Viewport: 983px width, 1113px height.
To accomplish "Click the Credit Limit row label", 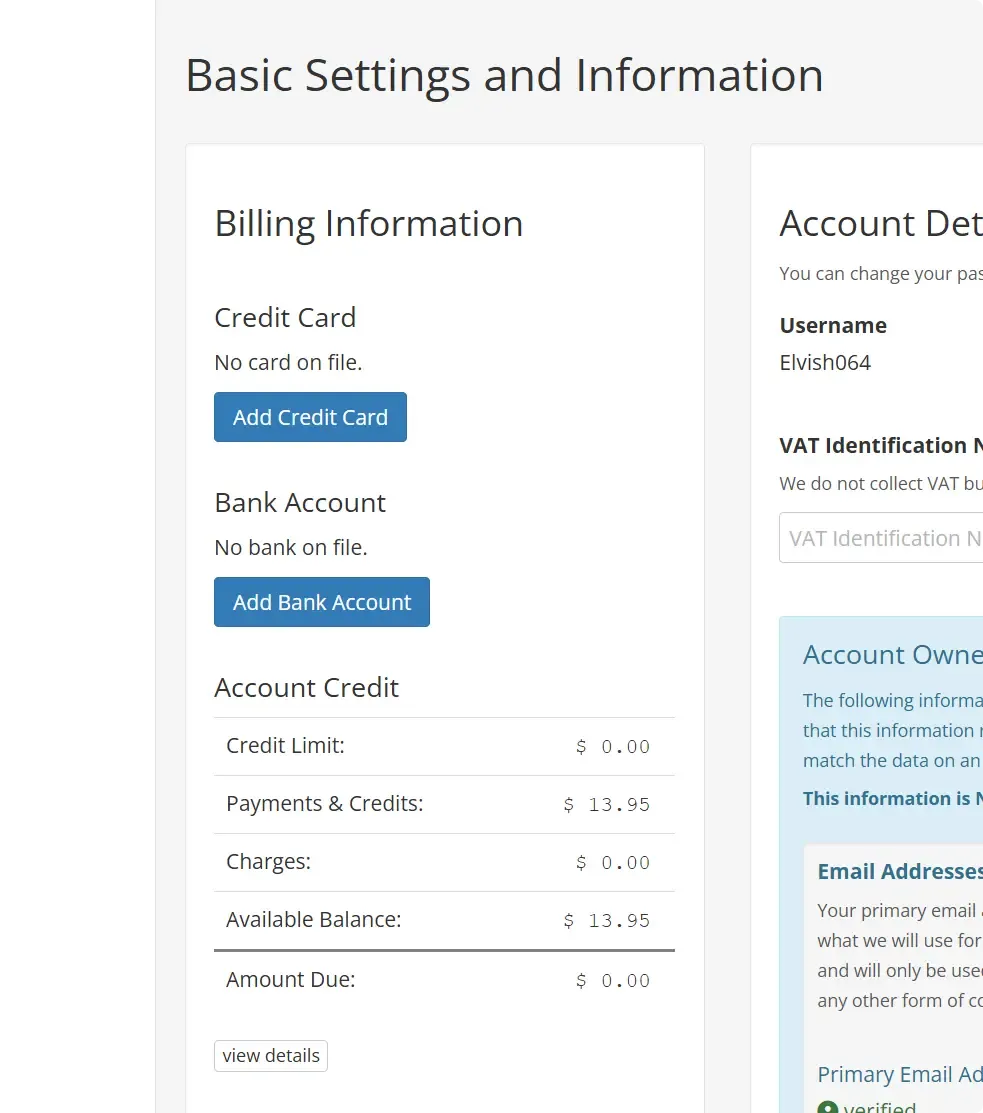I will point(285,746).
